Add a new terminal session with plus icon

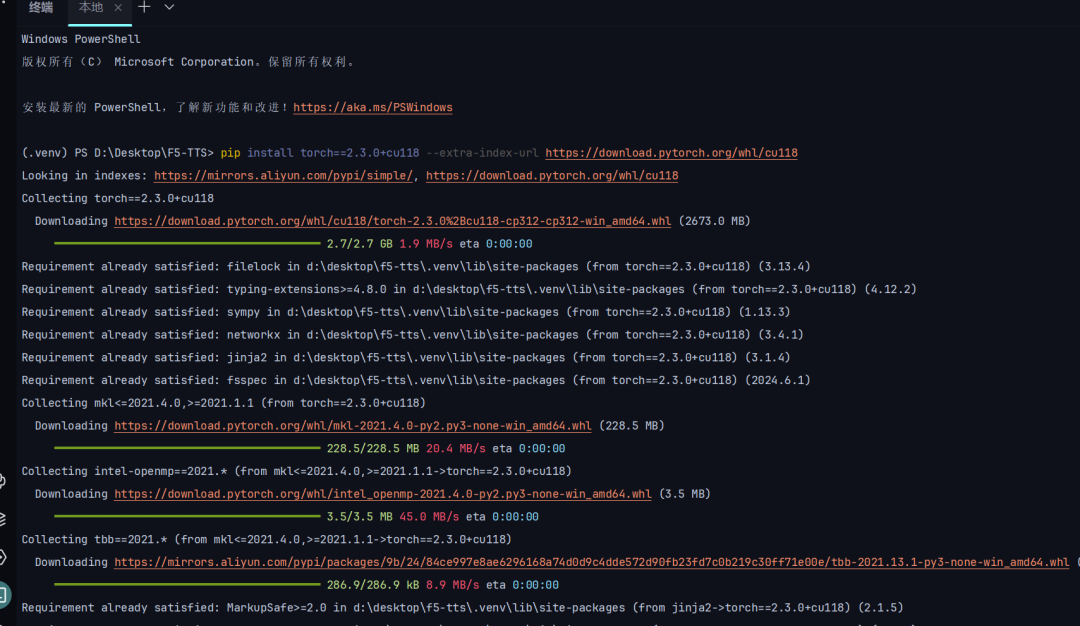point(144,7)
